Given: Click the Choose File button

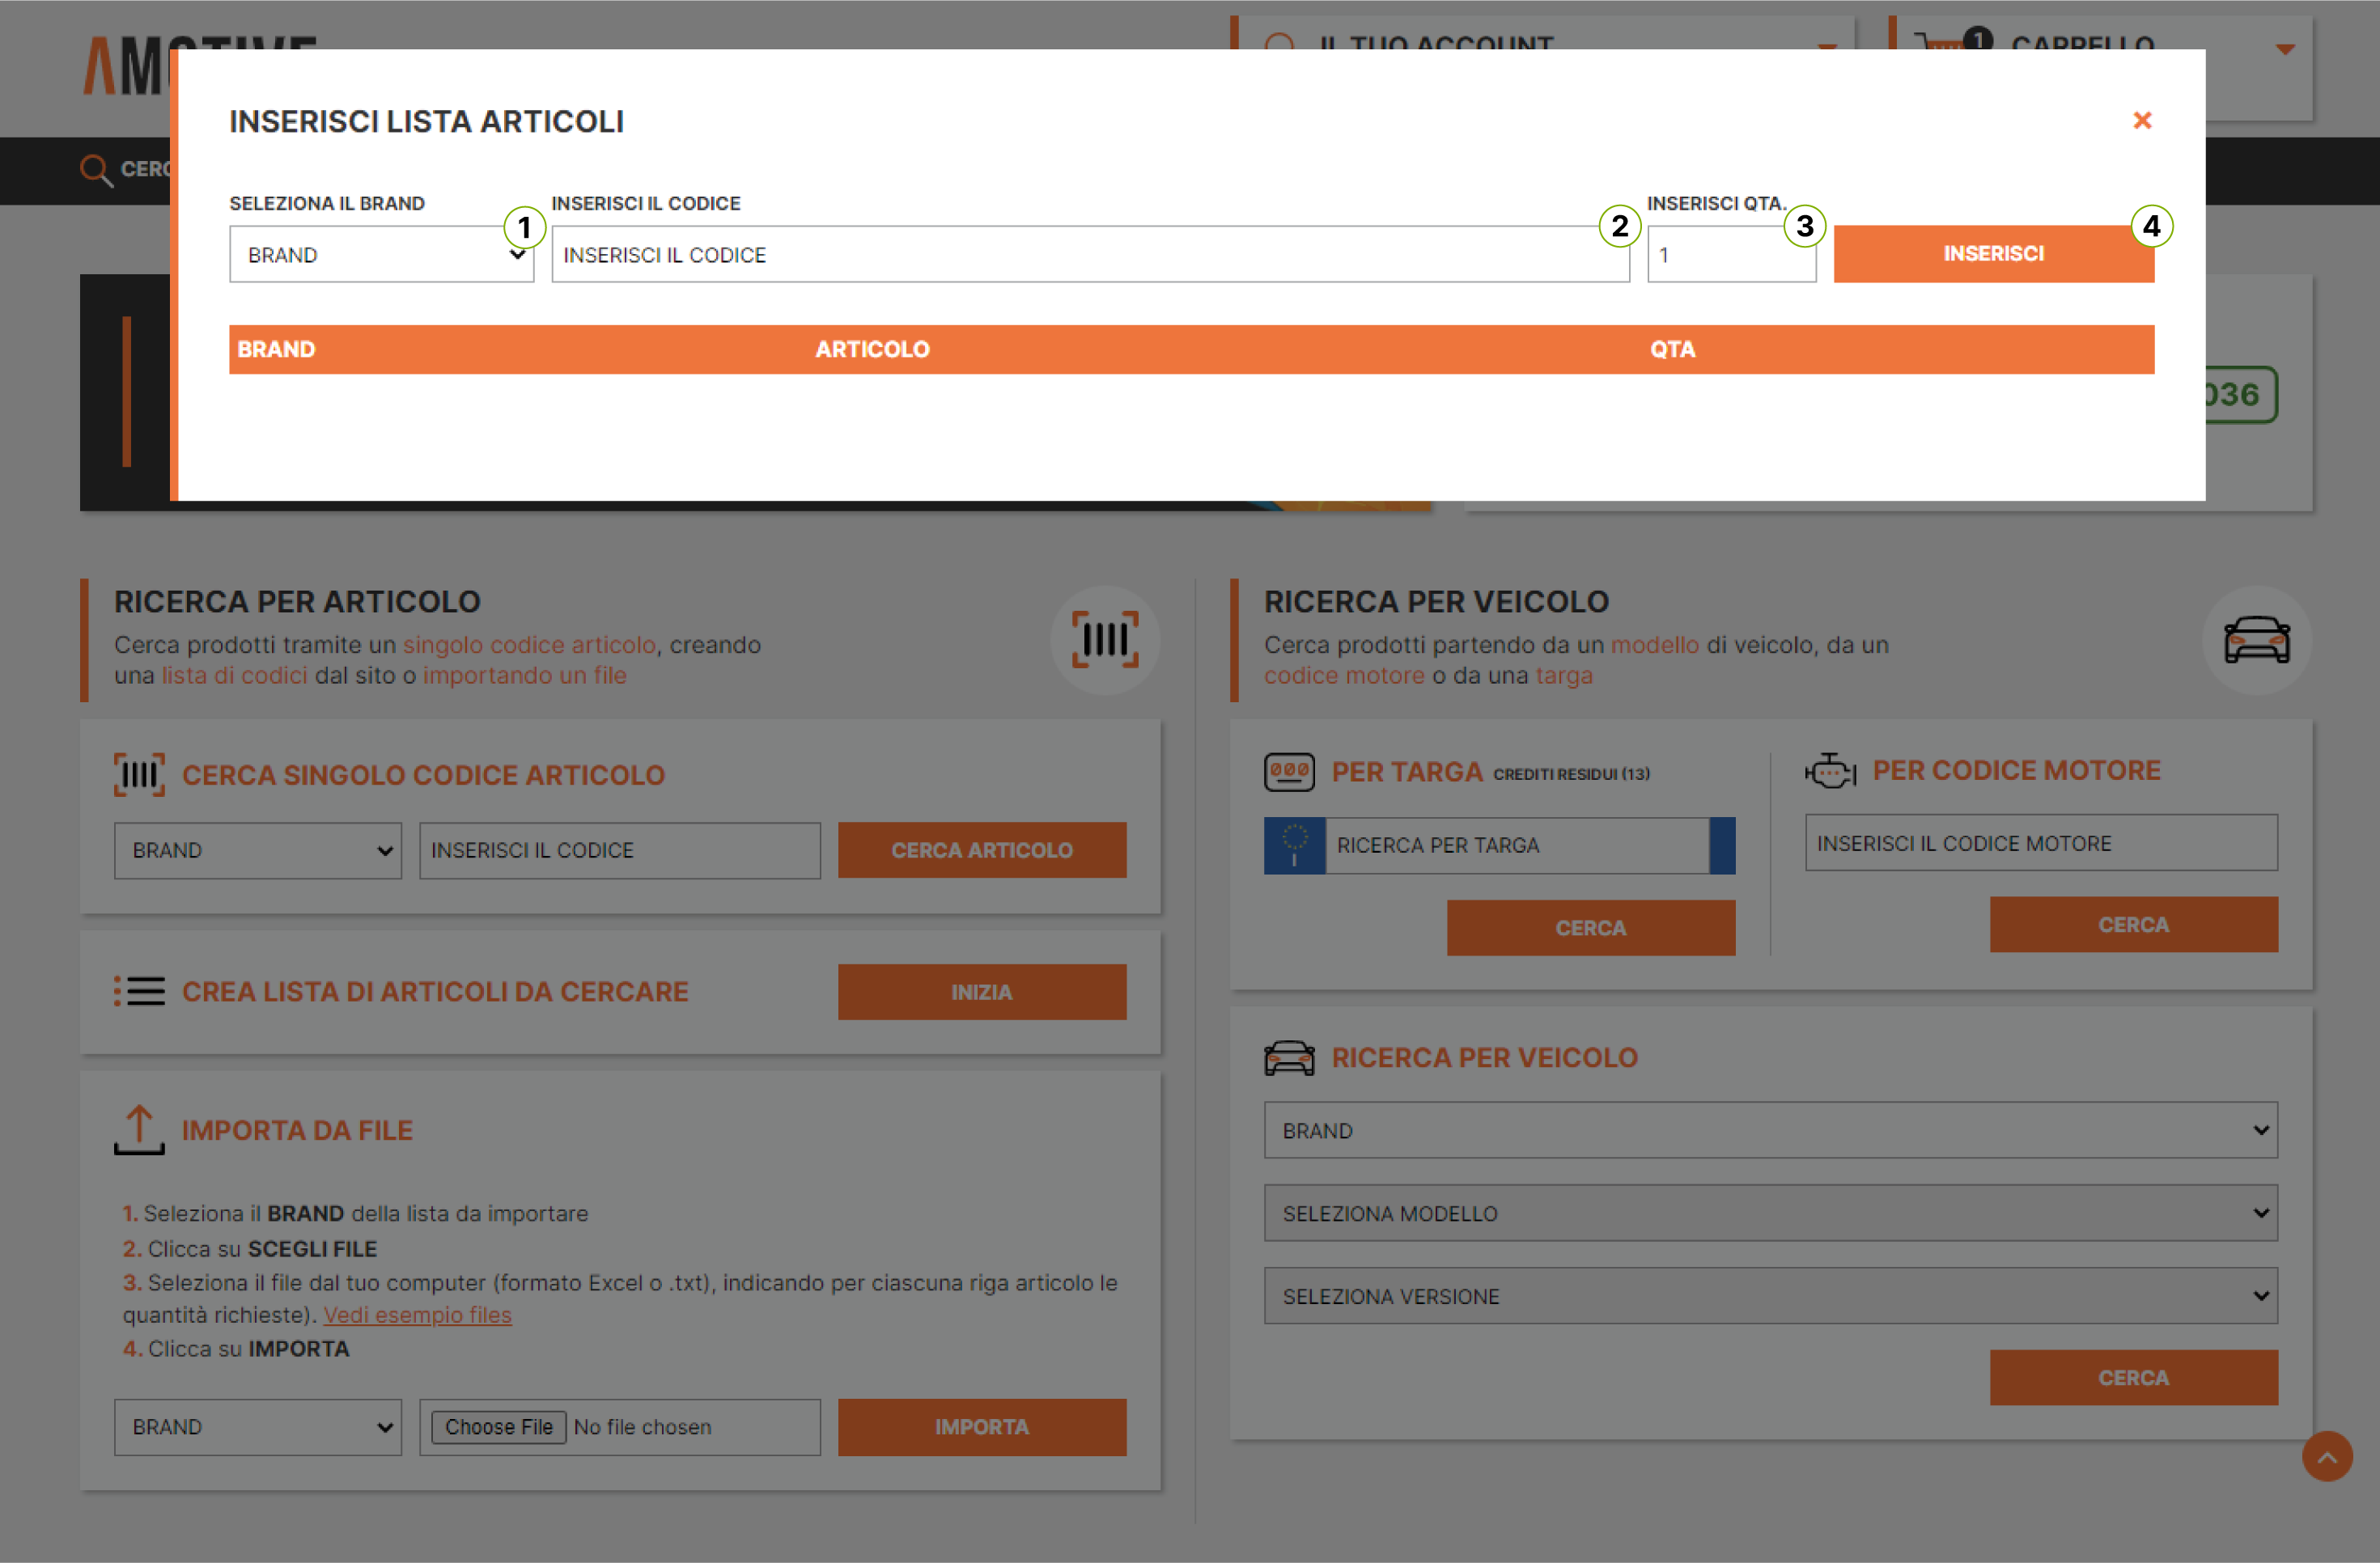Looking at the screenshot, I should coord(498,1427).
